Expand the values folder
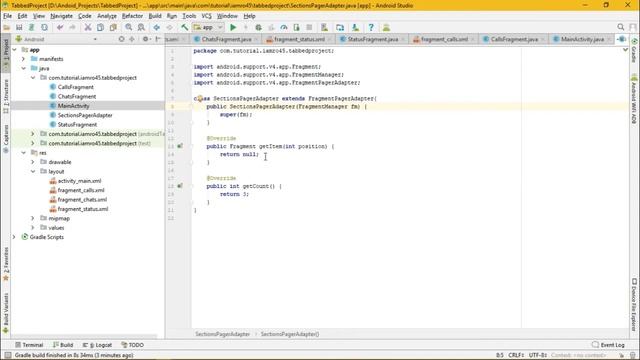 coord(33,228)
